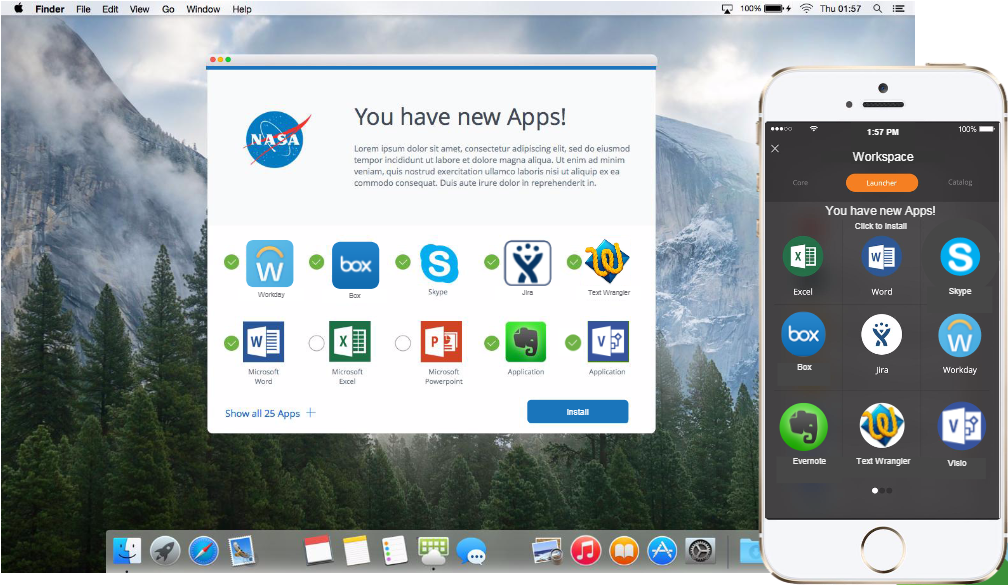This screenshot has height=585, width=1008.
Task: Open the Help menu
Action: 242,9
